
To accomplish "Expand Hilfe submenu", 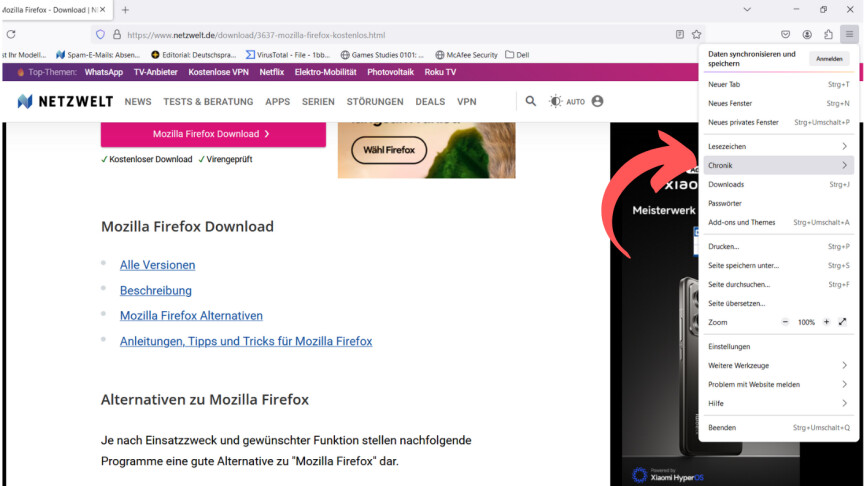I will (x=779, y=403).
